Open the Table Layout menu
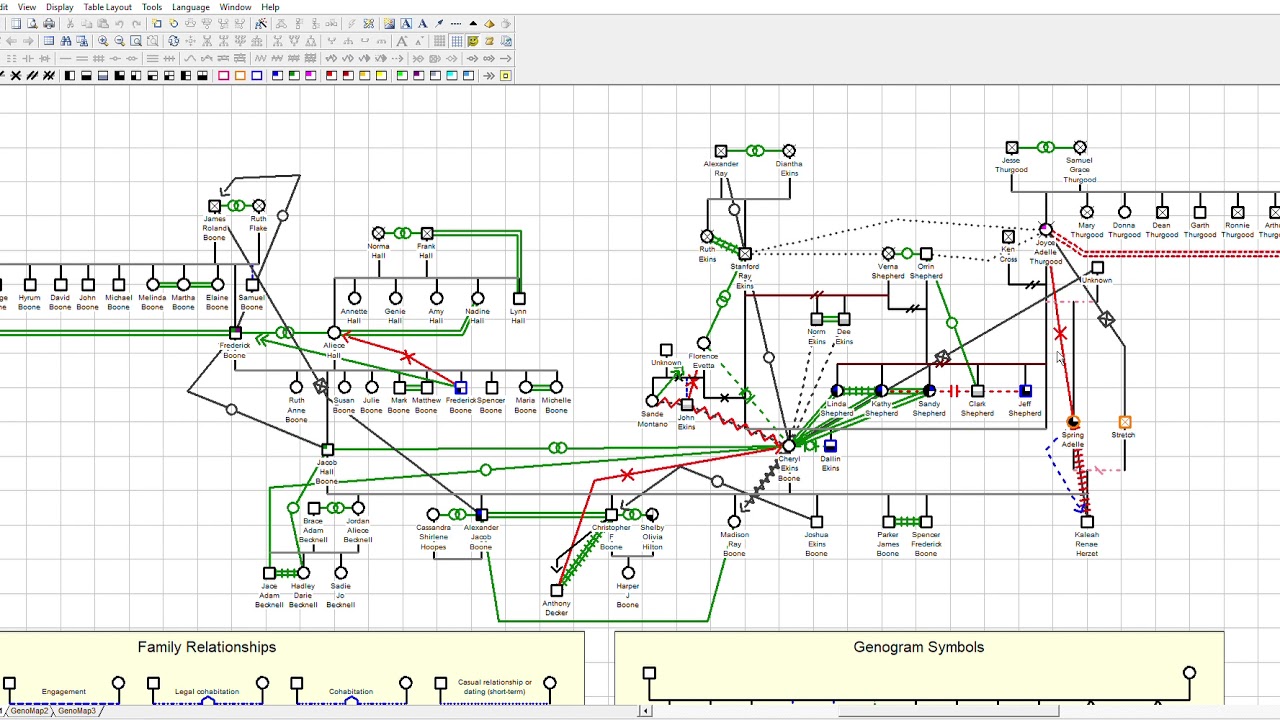The image size is (1280, 720). click(x=107, y=7)
